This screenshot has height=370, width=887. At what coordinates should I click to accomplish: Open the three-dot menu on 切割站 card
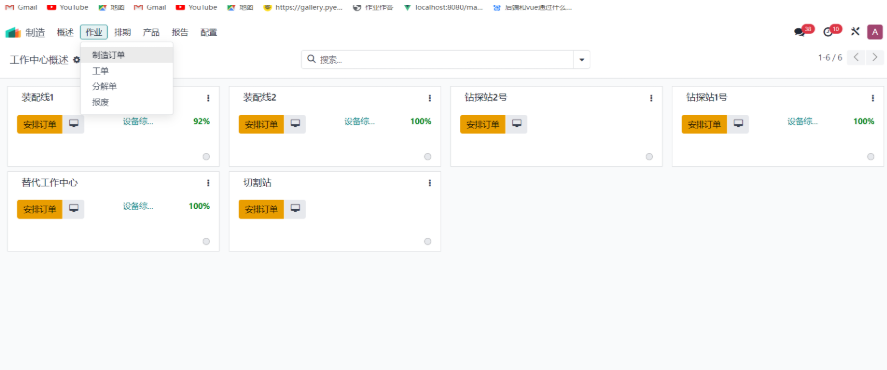pyautogui.click(x=430, y=183)
